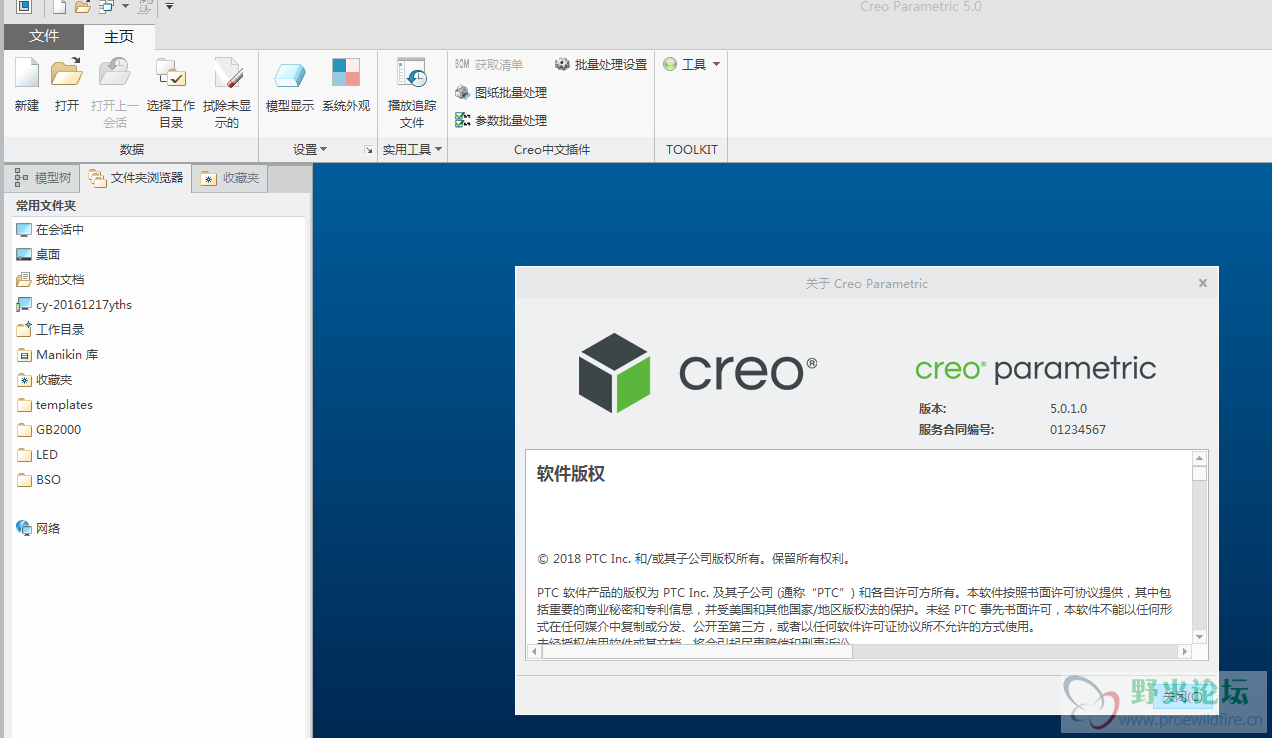
Task: Select the 文件夹浏览器 panel tab
Action: [x=136, y=178]
